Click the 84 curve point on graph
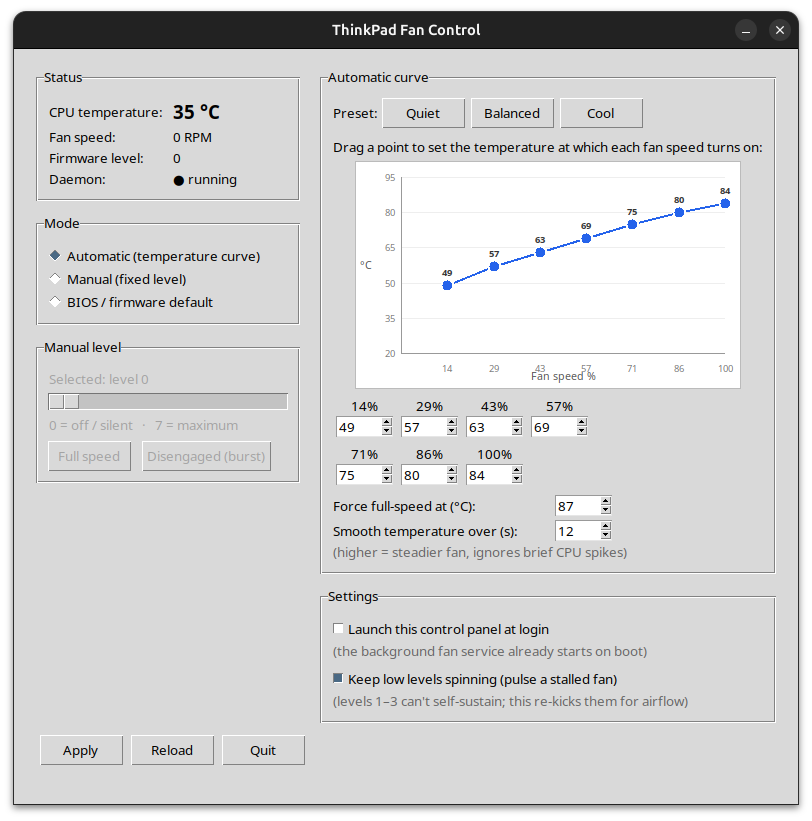The image size is (812, 821). (725, 203)
